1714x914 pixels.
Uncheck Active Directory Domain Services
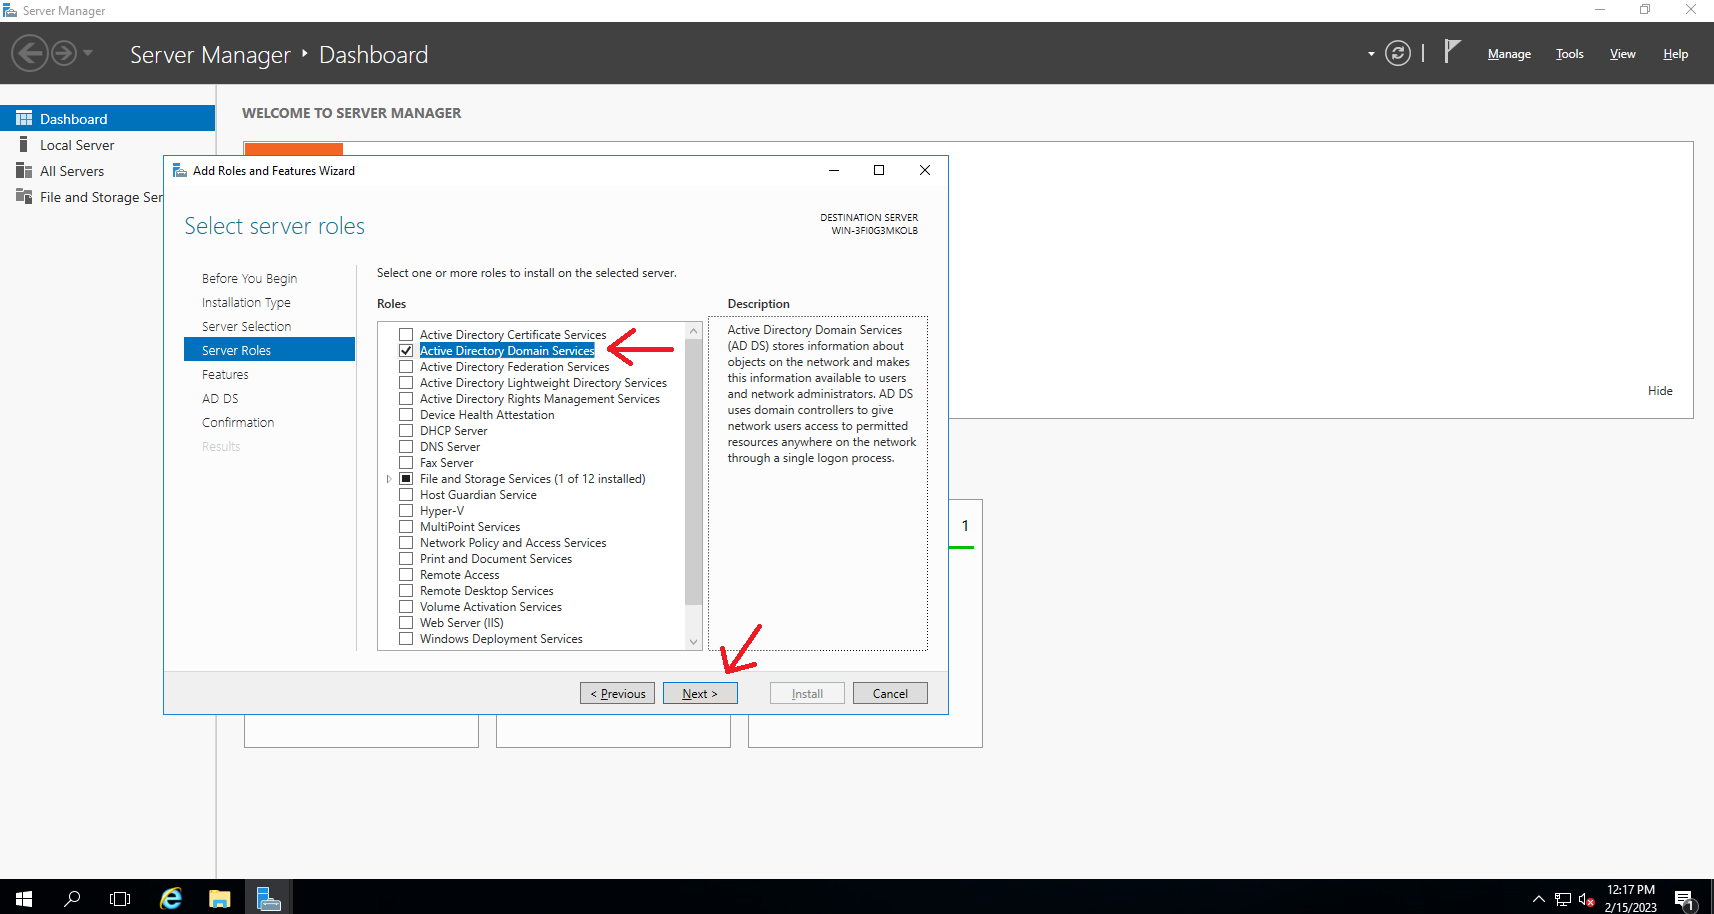406,351
